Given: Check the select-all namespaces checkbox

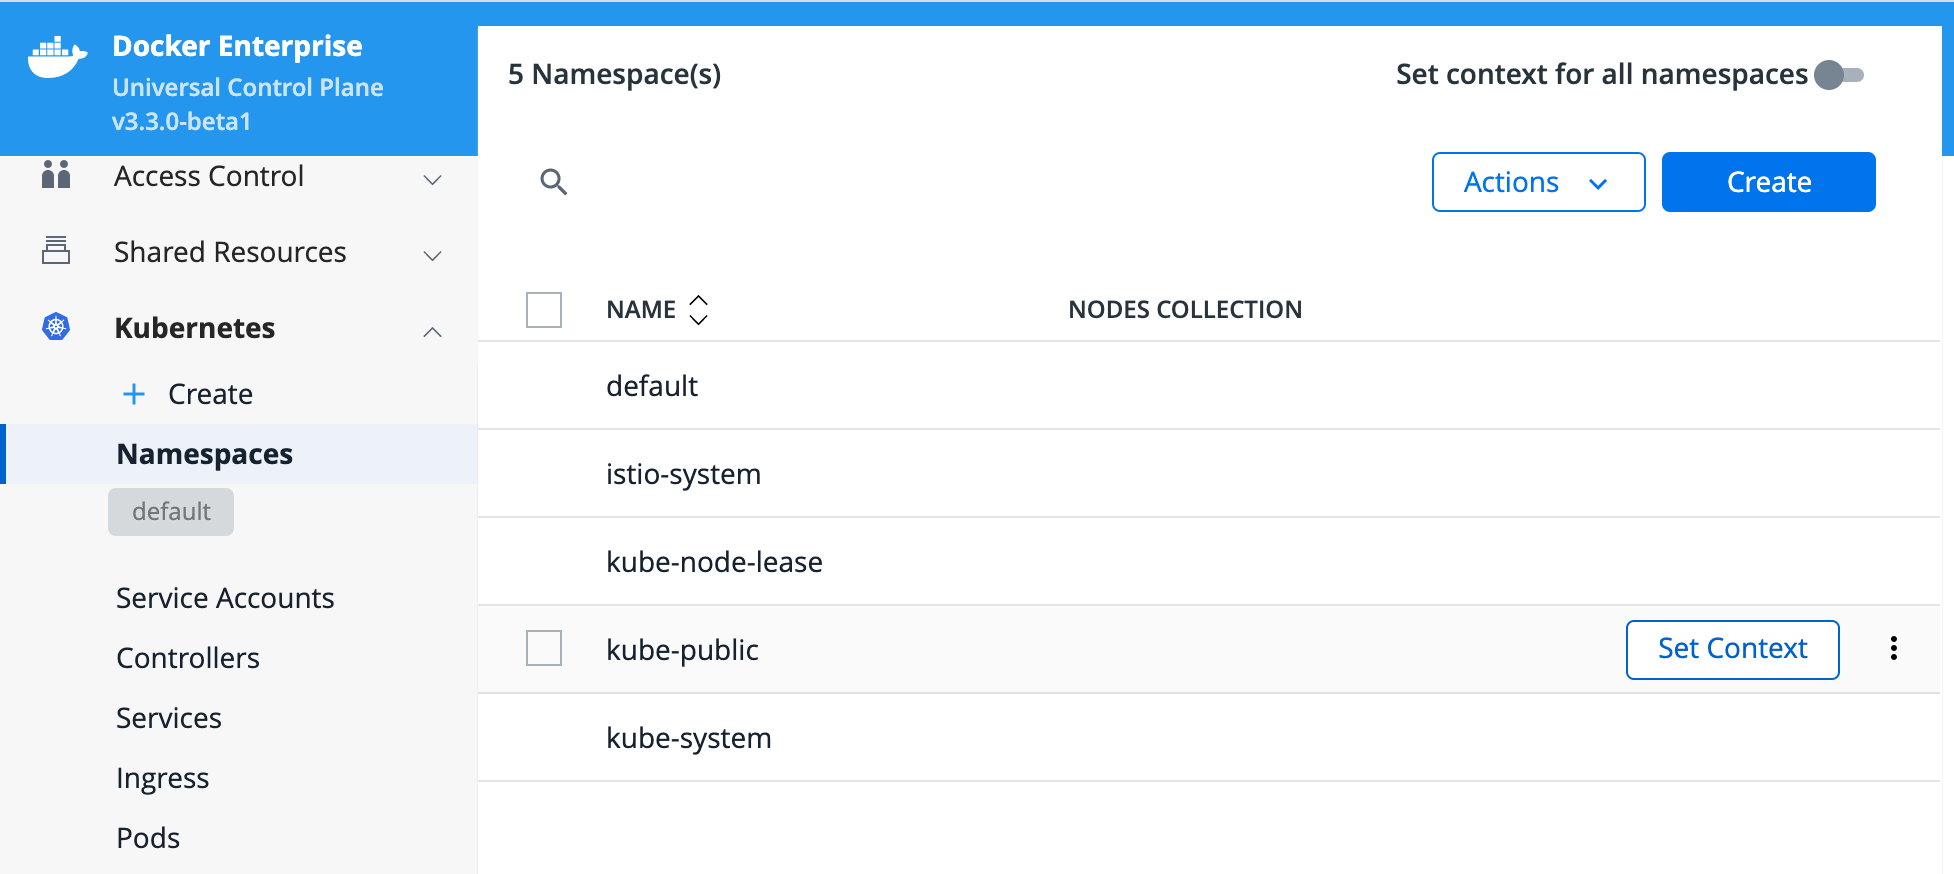Looking at the screenshot, I should (544, 310).
